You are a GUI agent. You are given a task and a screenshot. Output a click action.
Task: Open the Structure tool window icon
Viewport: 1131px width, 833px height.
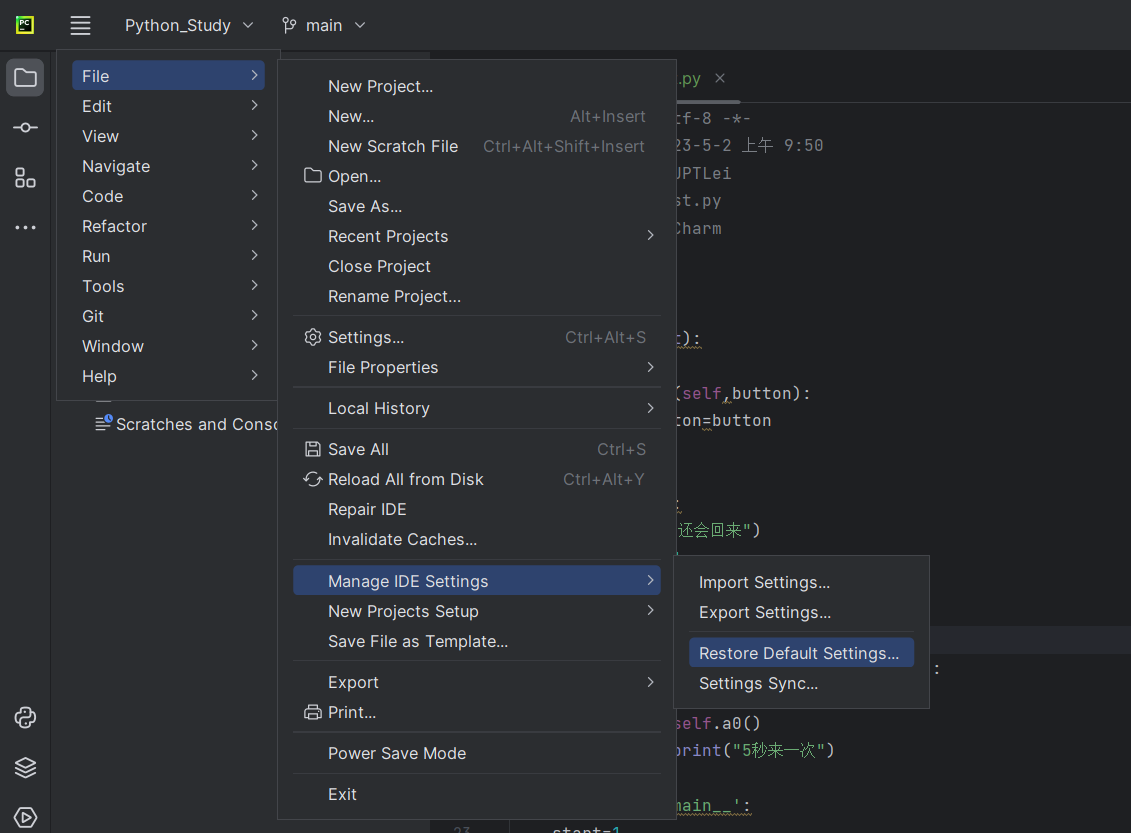pos(25,177)
